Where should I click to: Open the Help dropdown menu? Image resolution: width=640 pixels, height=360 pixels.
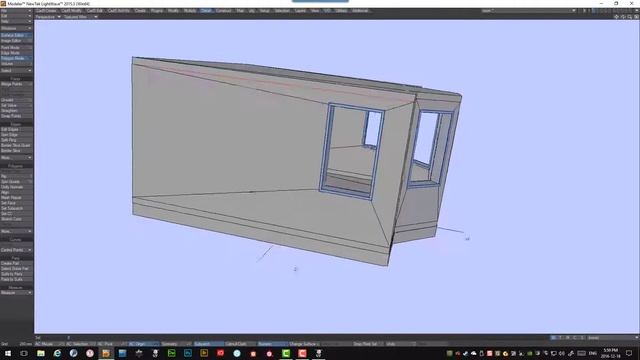(x=16, y=21)
